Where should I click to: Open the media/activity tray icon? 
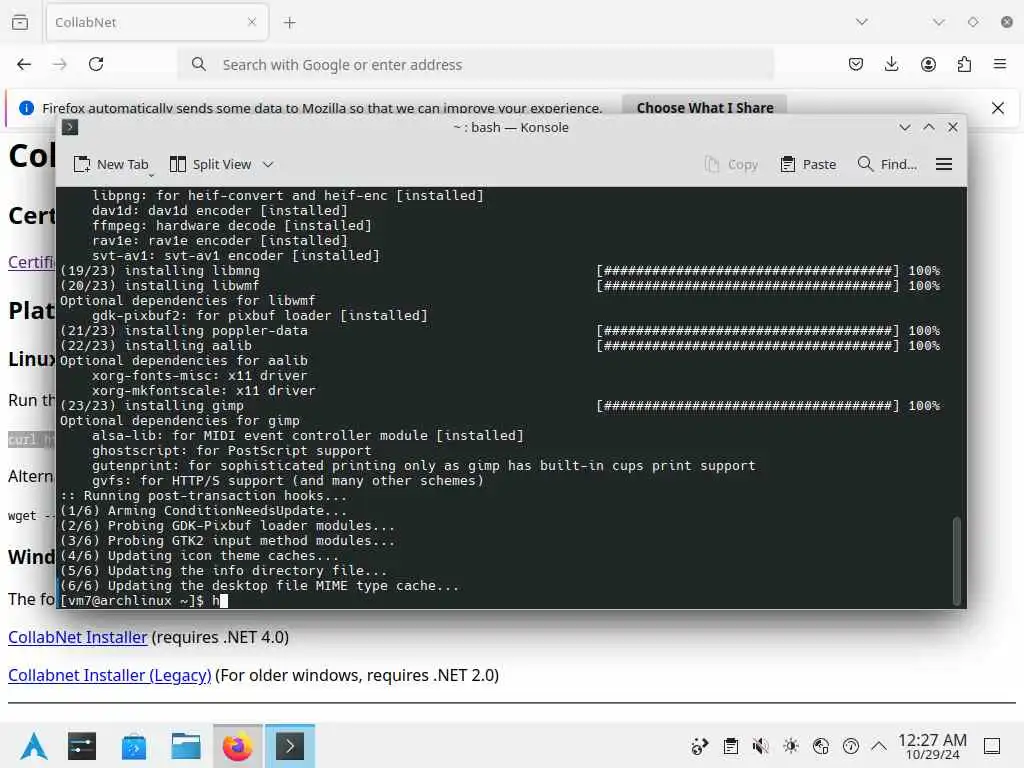click(699, 746)
